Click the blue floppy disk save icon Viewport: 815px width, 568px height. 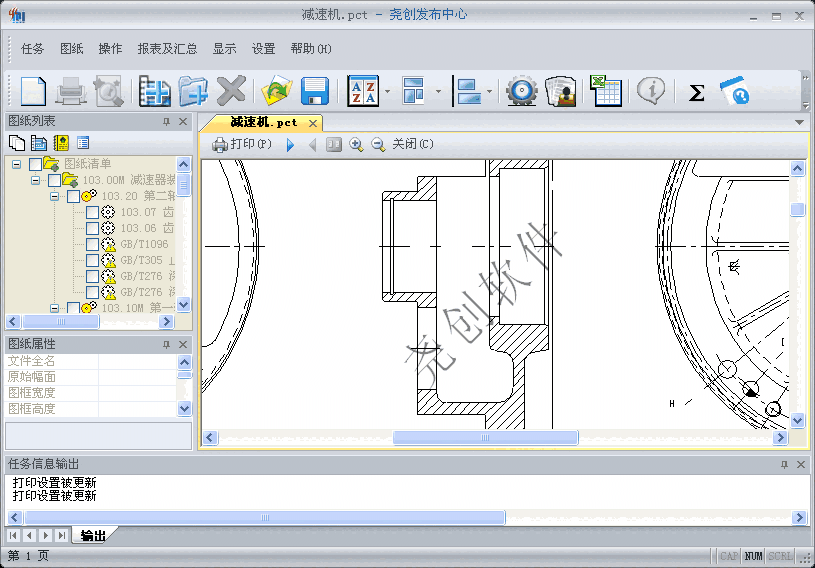point(315,92)
